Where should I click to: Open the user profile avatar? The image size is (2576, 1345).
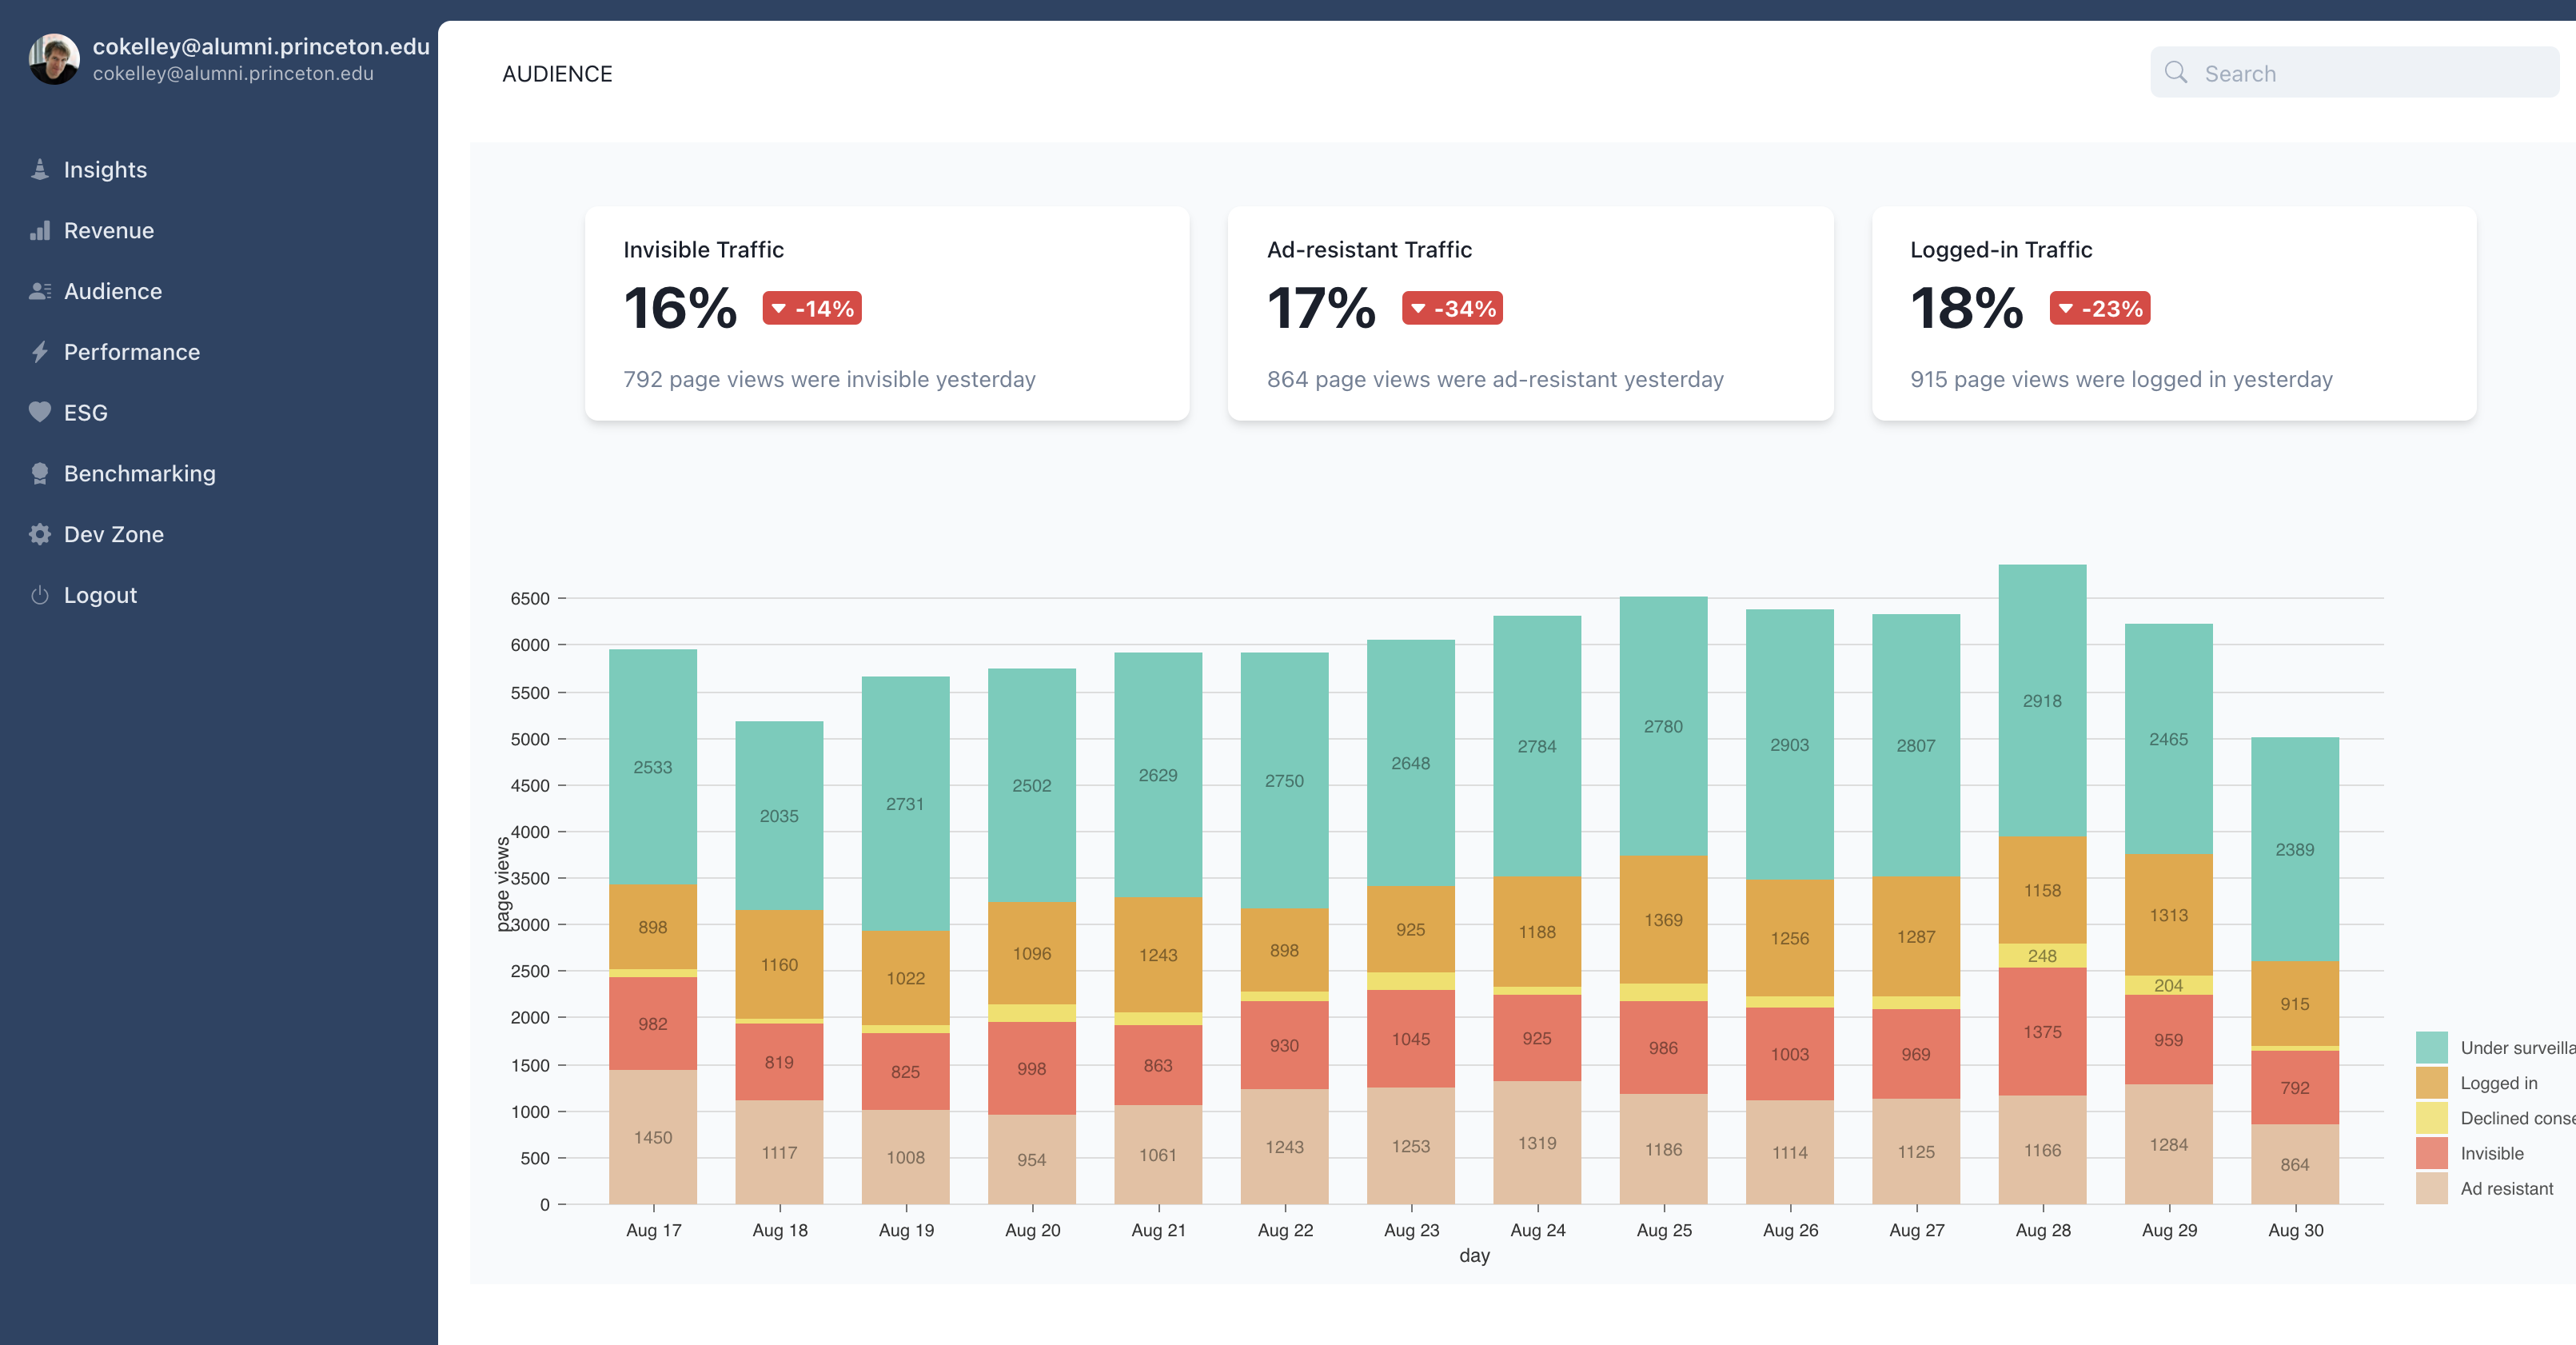(x=54, y=59)
